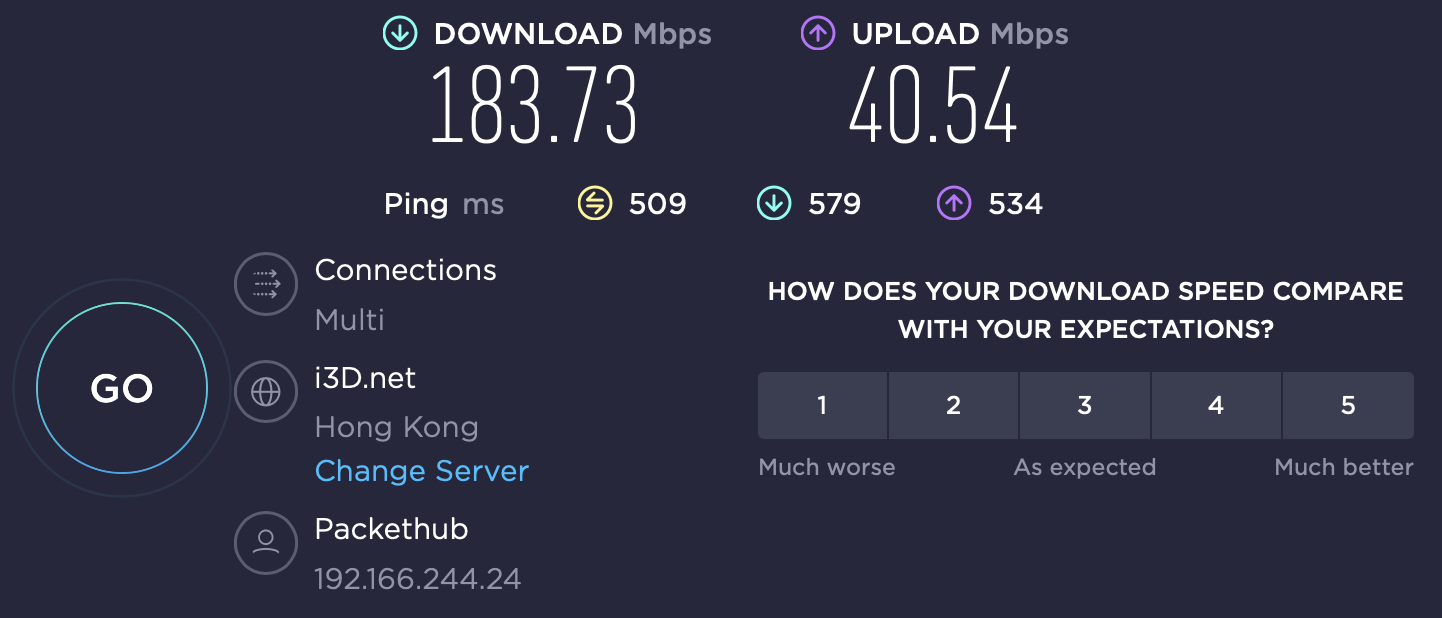The image size is (1442, 618).
Task: Click the purple upload ping icon
Action: click(x=953, y=204)
